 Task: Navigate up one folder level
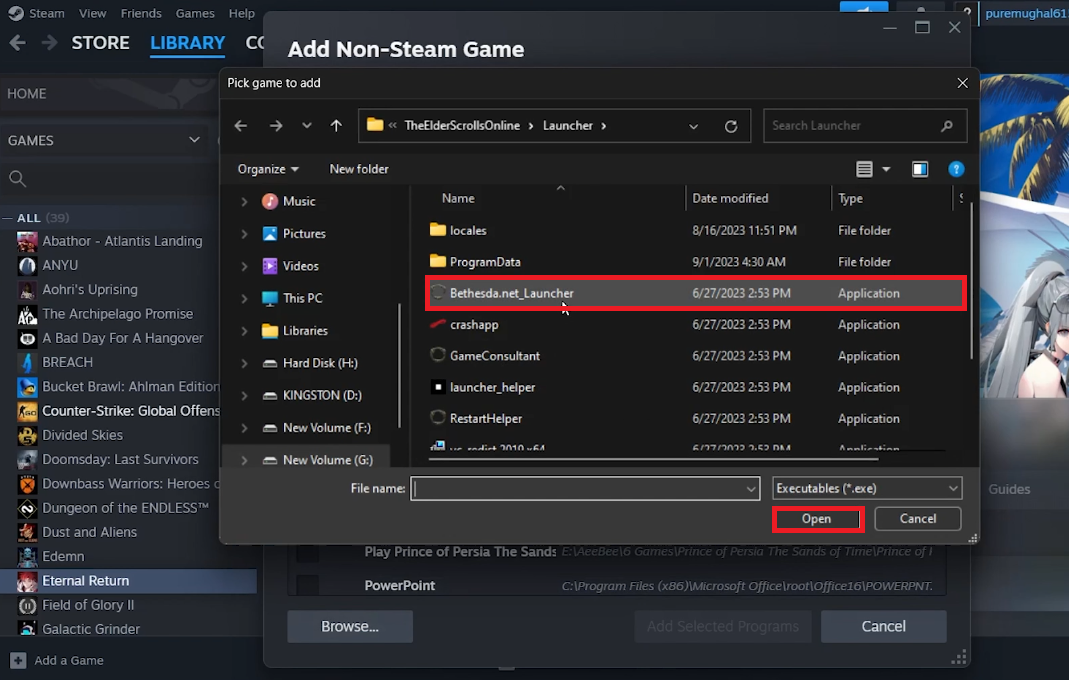click(x=336, y=125)
